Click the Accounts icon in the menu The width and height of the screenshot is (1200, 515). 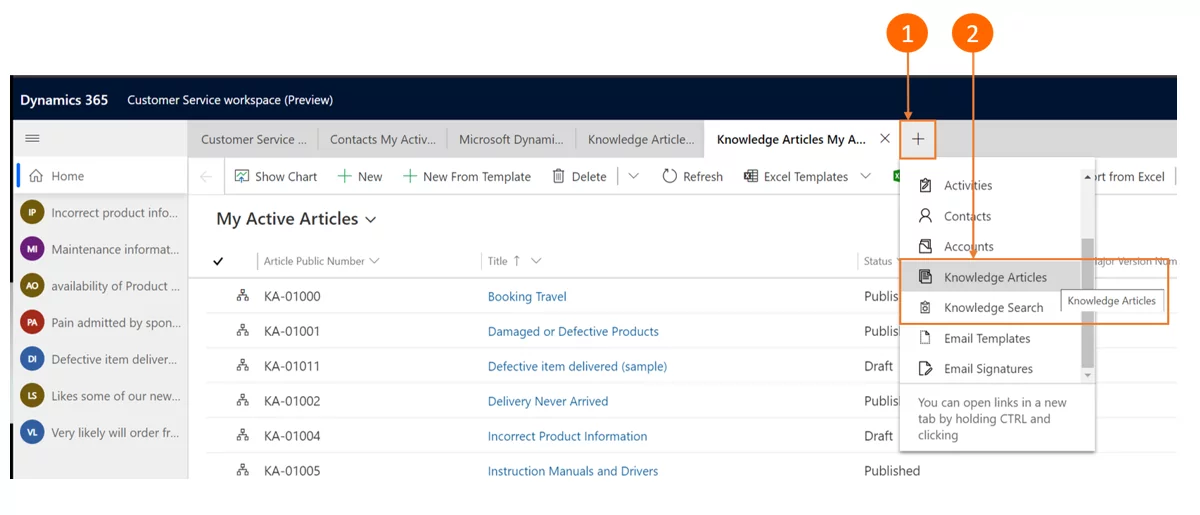point(925,246)
